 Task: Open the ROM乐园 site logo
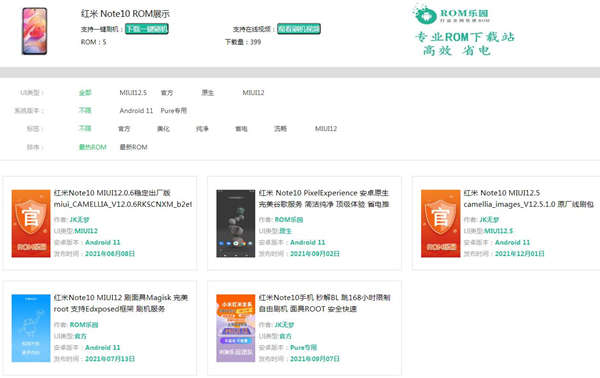451,15
